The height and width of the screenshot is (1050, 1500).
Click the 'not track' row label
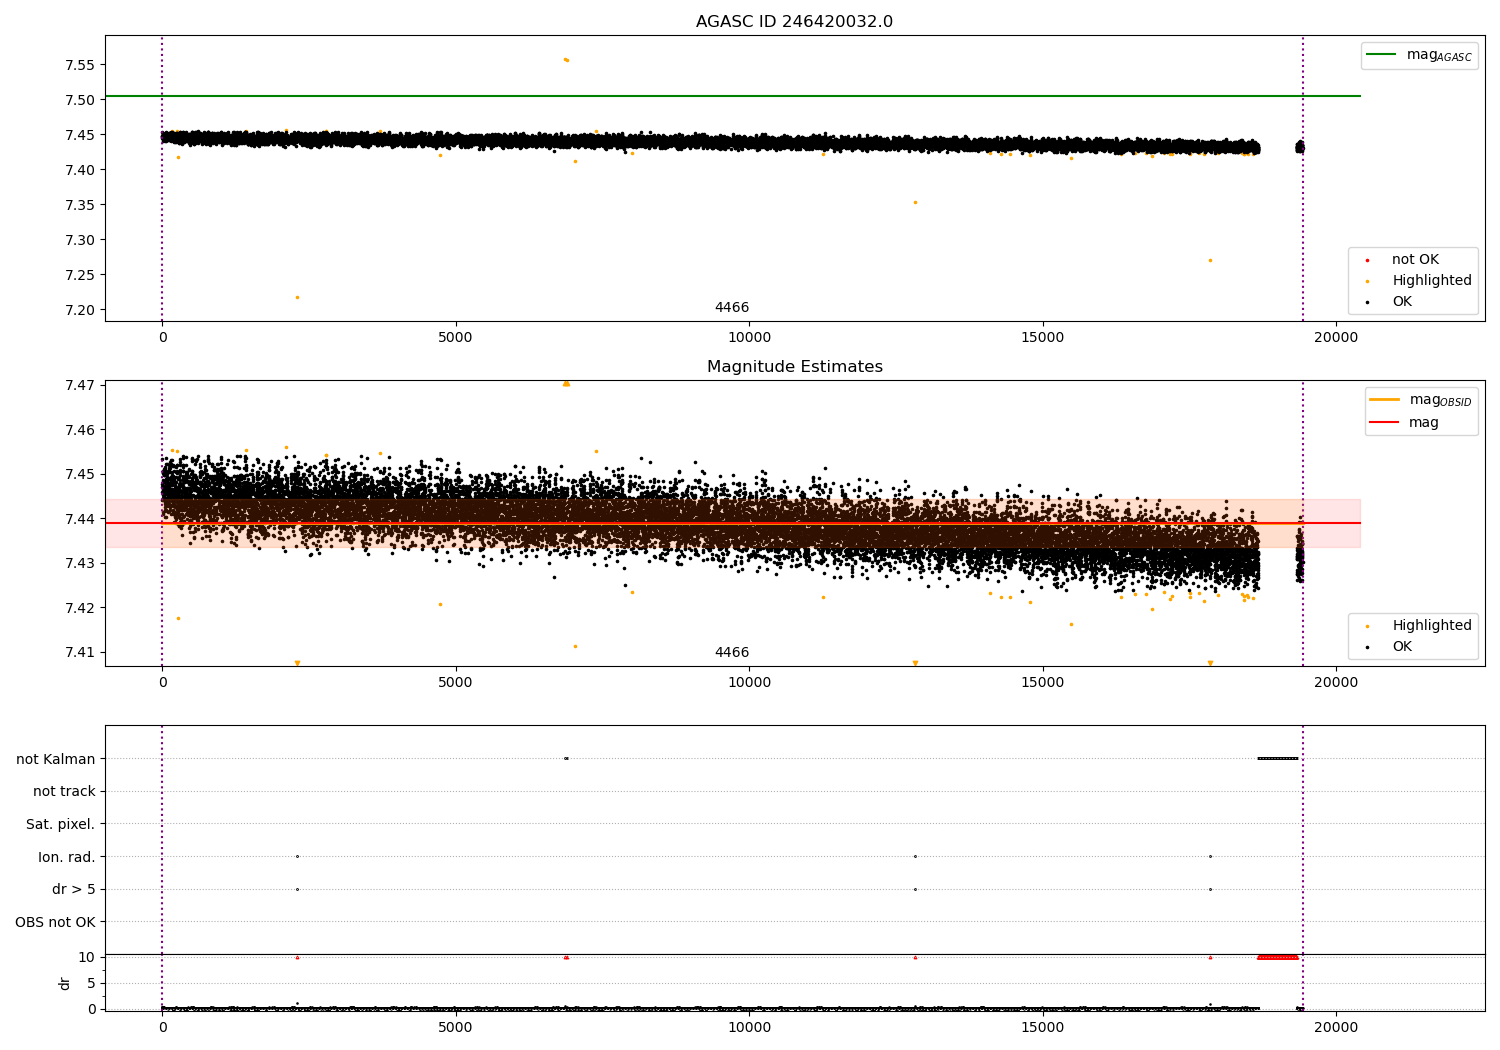point(64,791)
